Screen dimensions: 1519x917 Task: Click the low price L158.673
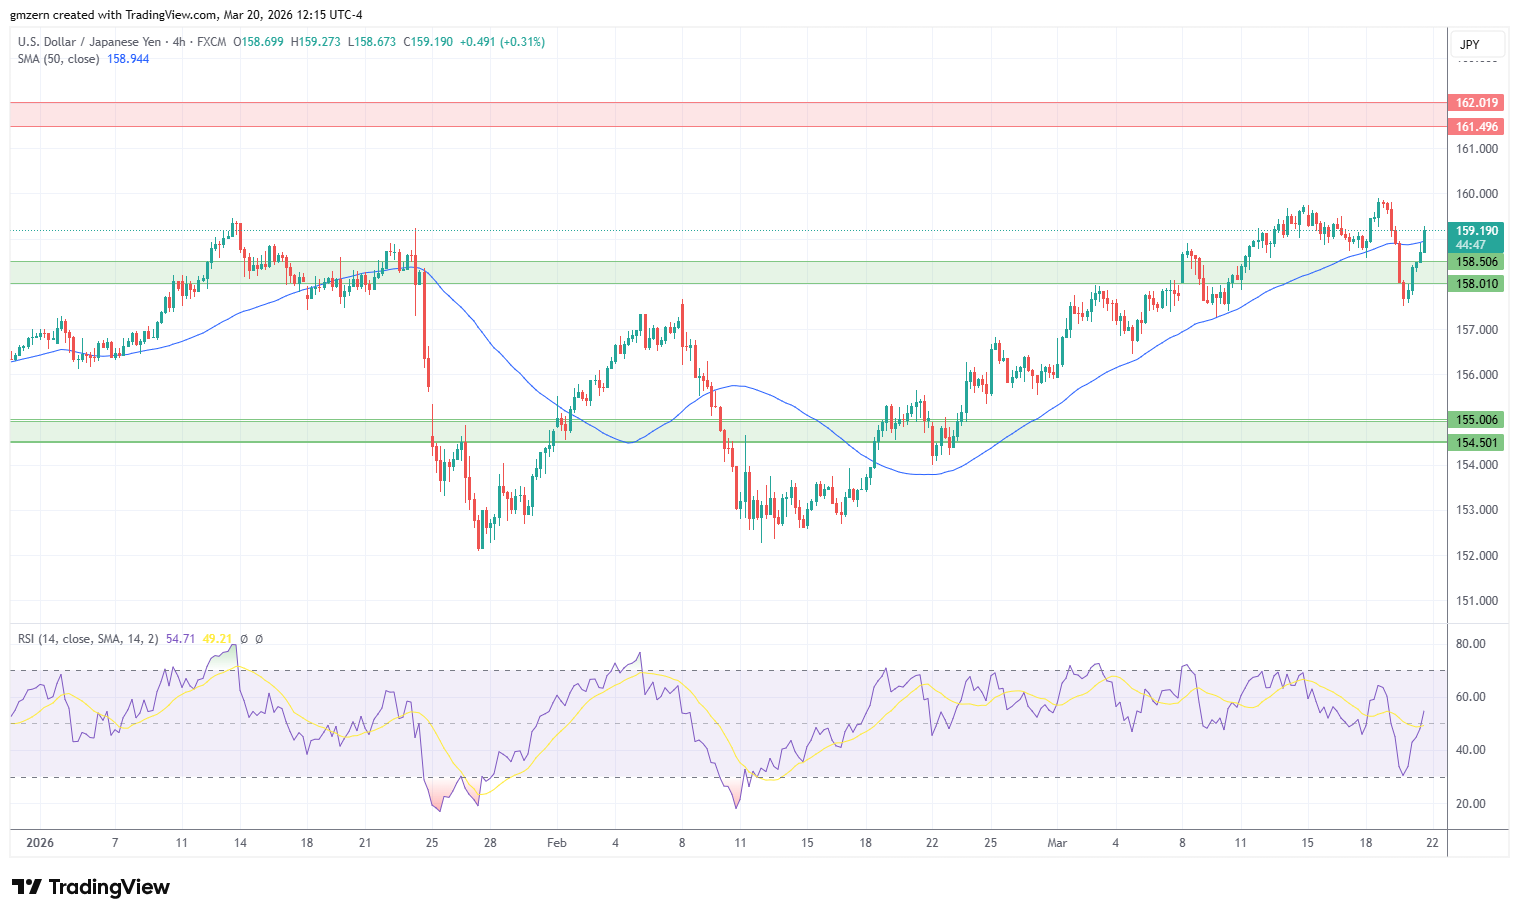[372, 42]
